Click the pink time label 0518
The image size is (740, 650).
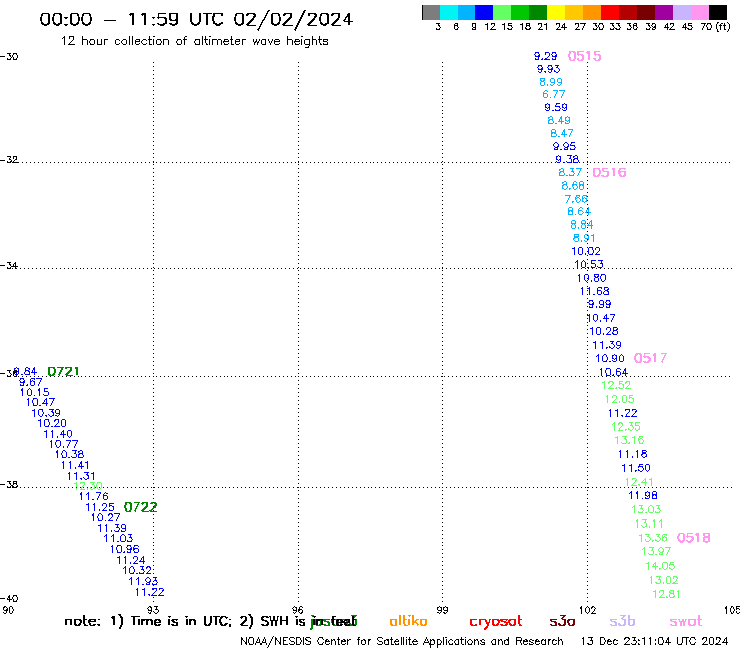pos(693,538)
